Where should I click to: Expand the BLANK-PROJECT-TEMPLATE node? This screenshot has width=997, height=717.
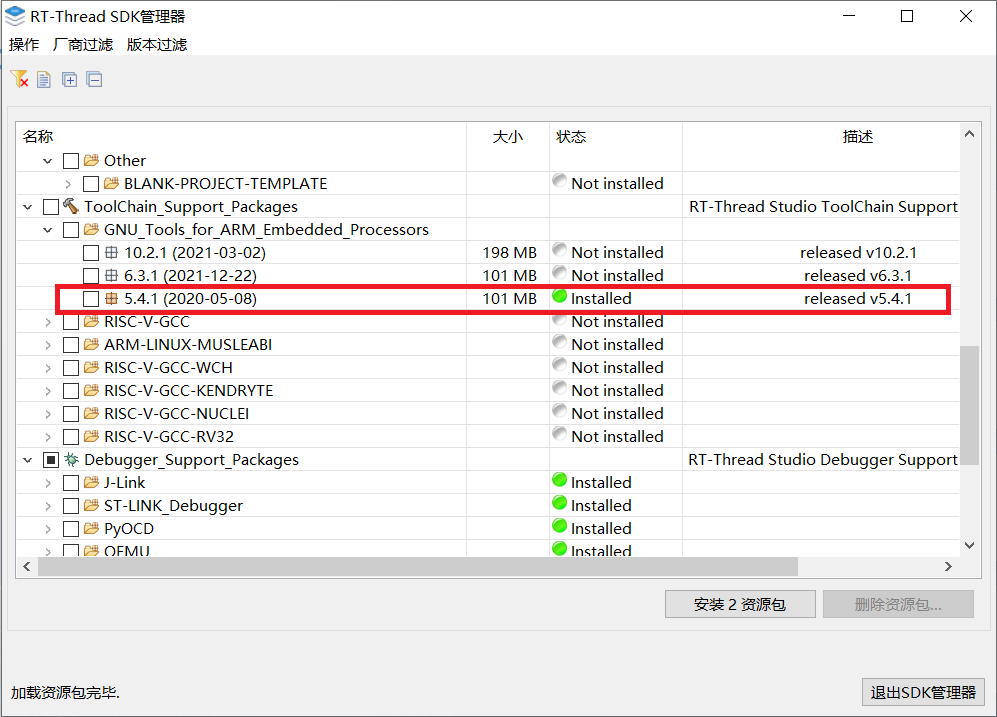pyautogui.click(x=68, y=184)
